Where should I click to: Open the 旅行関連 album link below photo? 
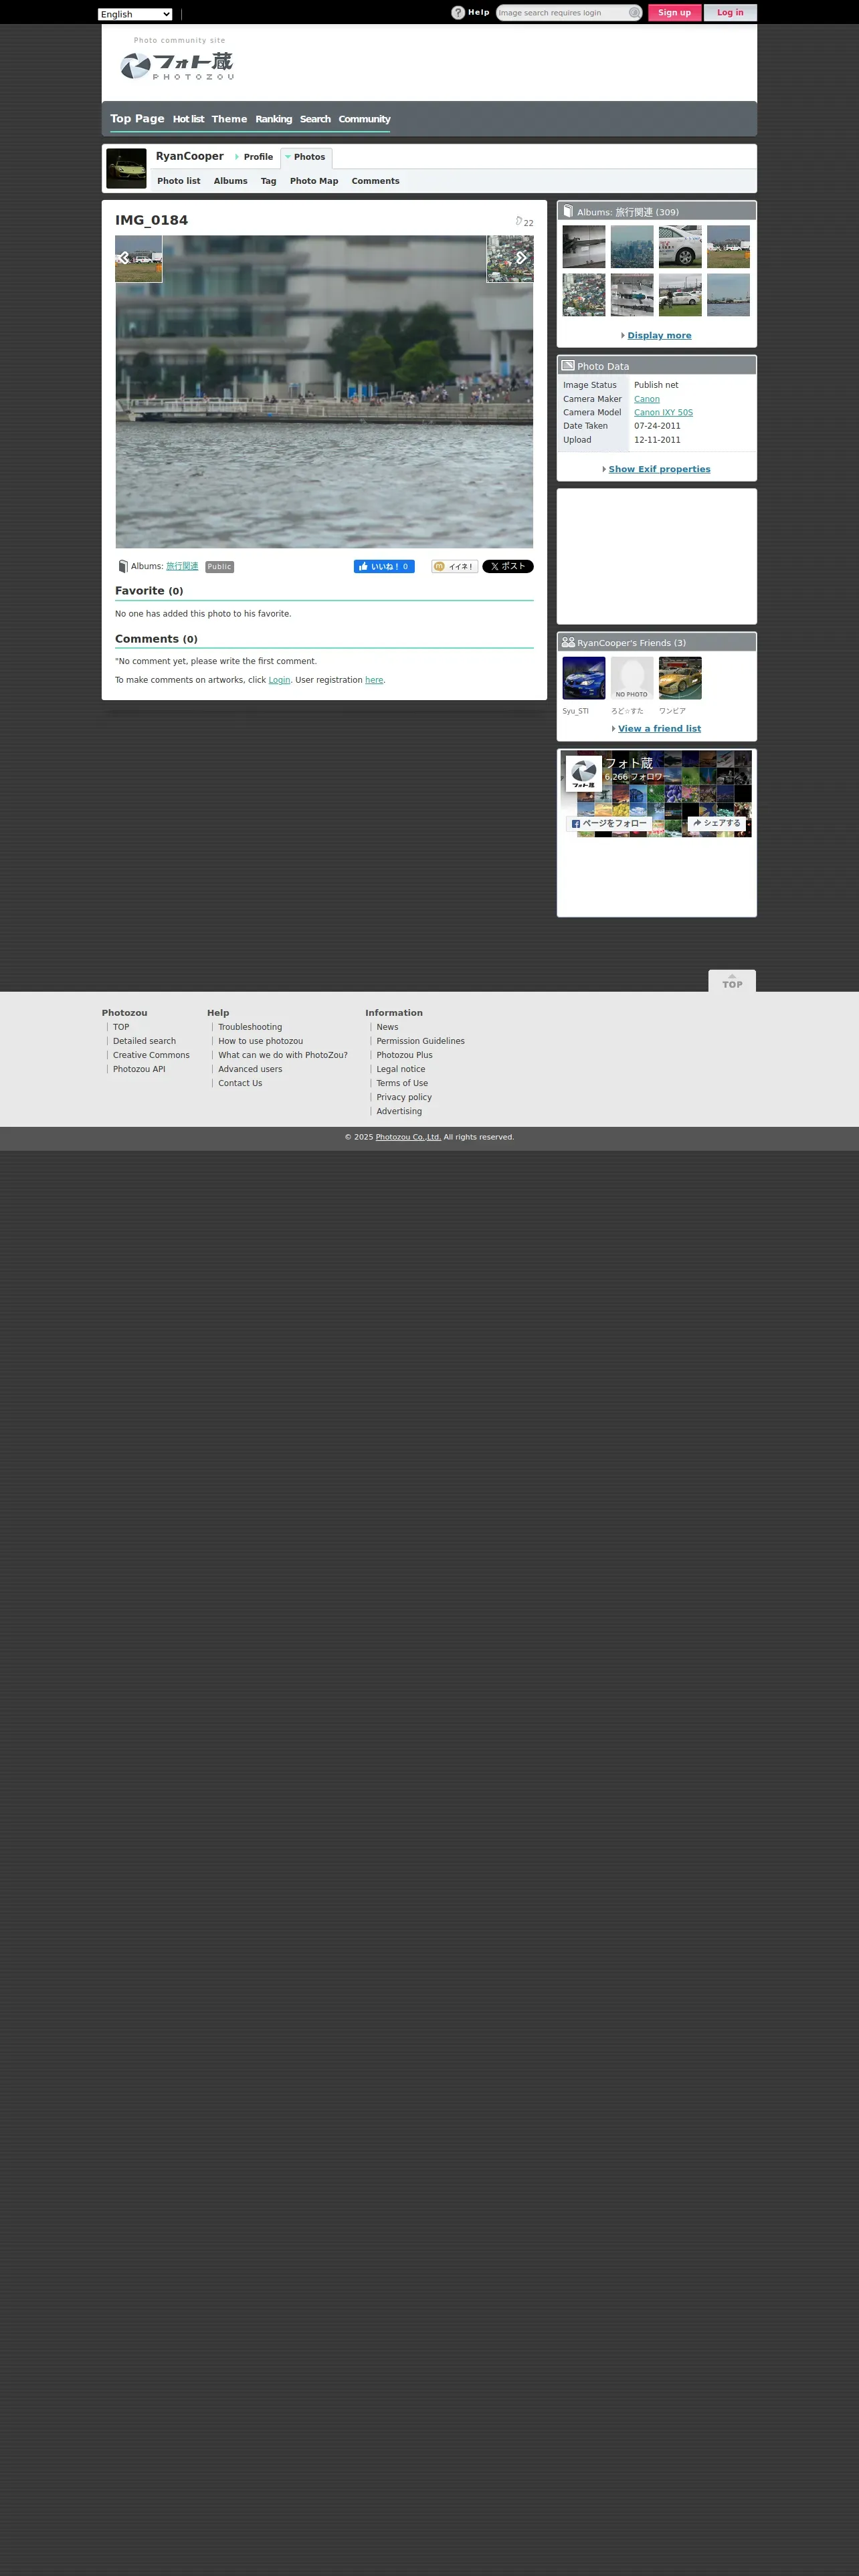point(182,566)
